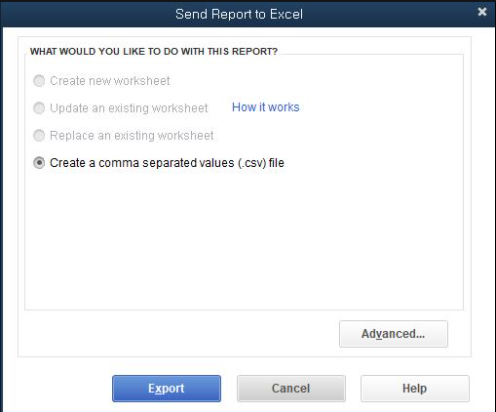Close the Send Report to Excel dialog
496x412 pixels.
click(x=482, y=12)
